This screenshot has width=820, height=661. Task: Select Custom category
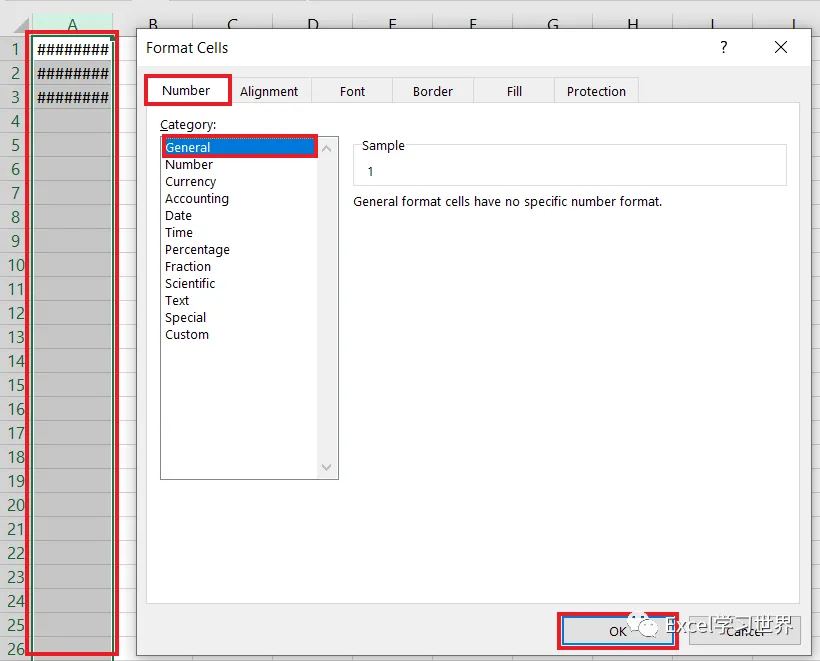[240, 335]
